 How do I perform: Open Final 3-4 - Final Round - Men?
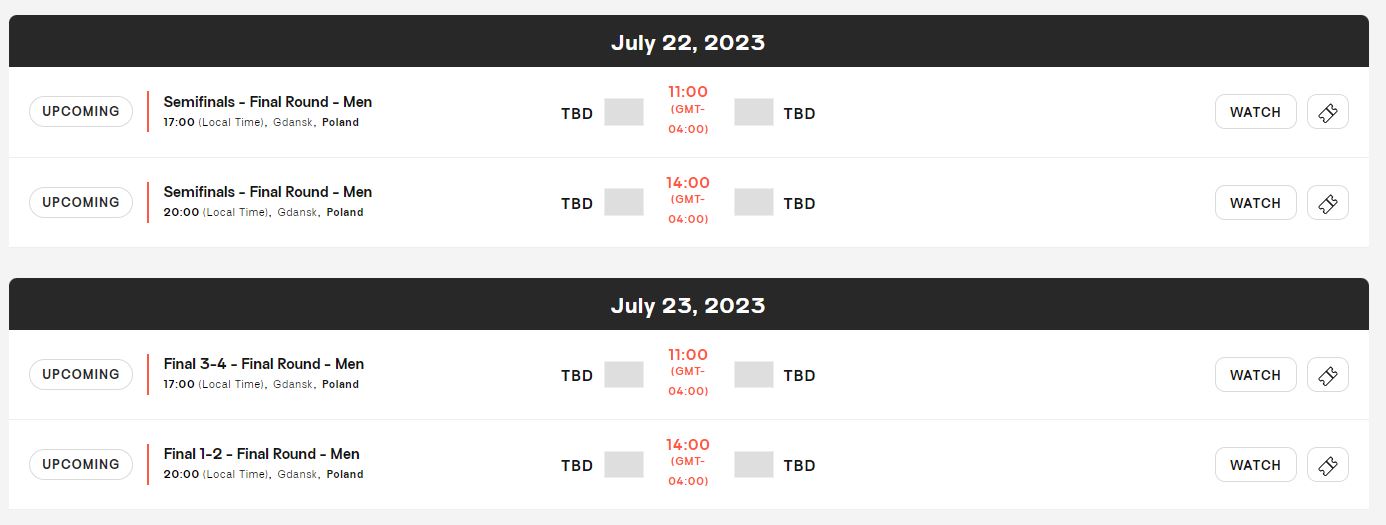coord(264,364)
